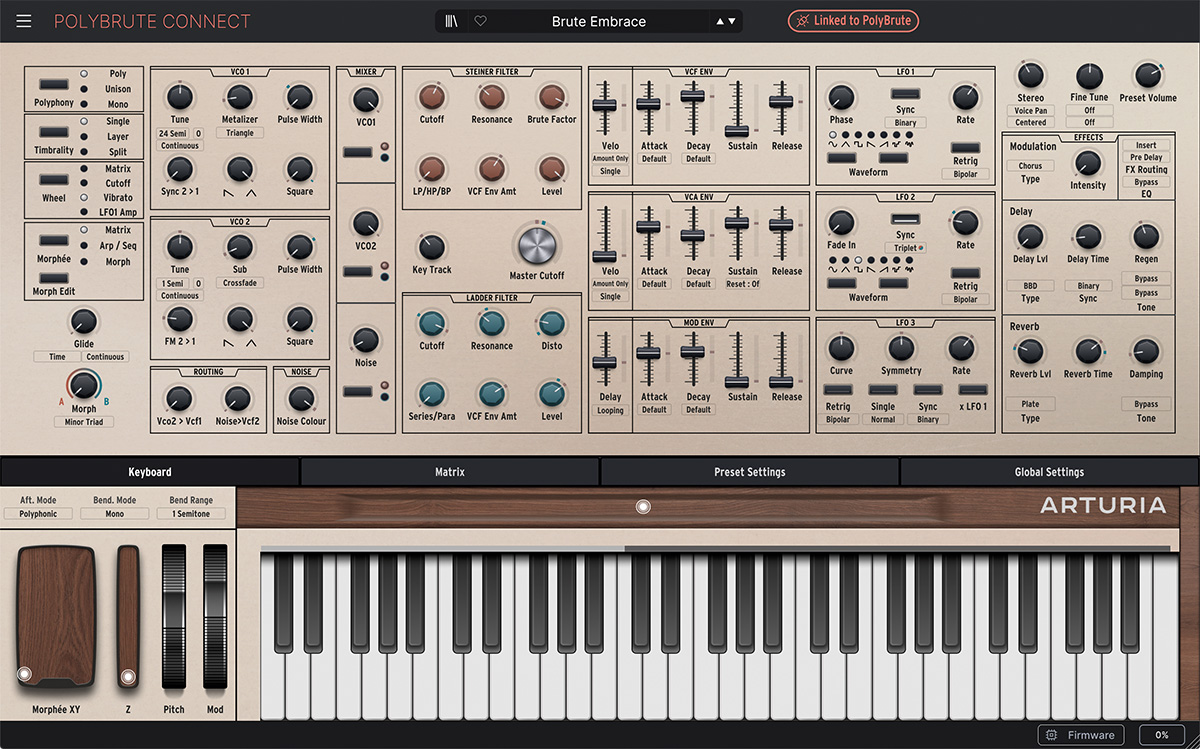Open the VCO 2 Sub 'Crossfade' dropdown
The image size is (1200, 749).
240,283
